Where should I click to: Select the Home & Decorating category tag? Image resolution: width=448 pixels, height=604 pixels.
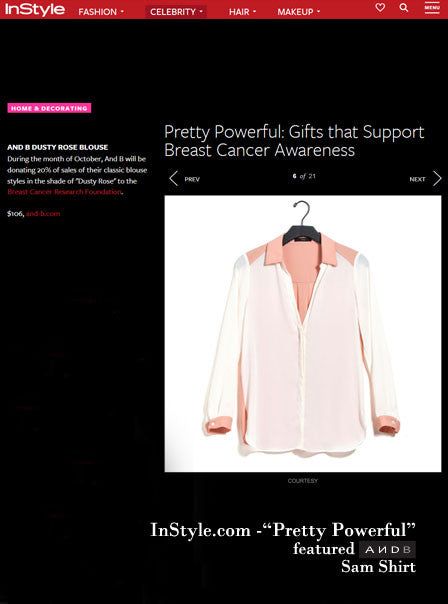[49, 108]
